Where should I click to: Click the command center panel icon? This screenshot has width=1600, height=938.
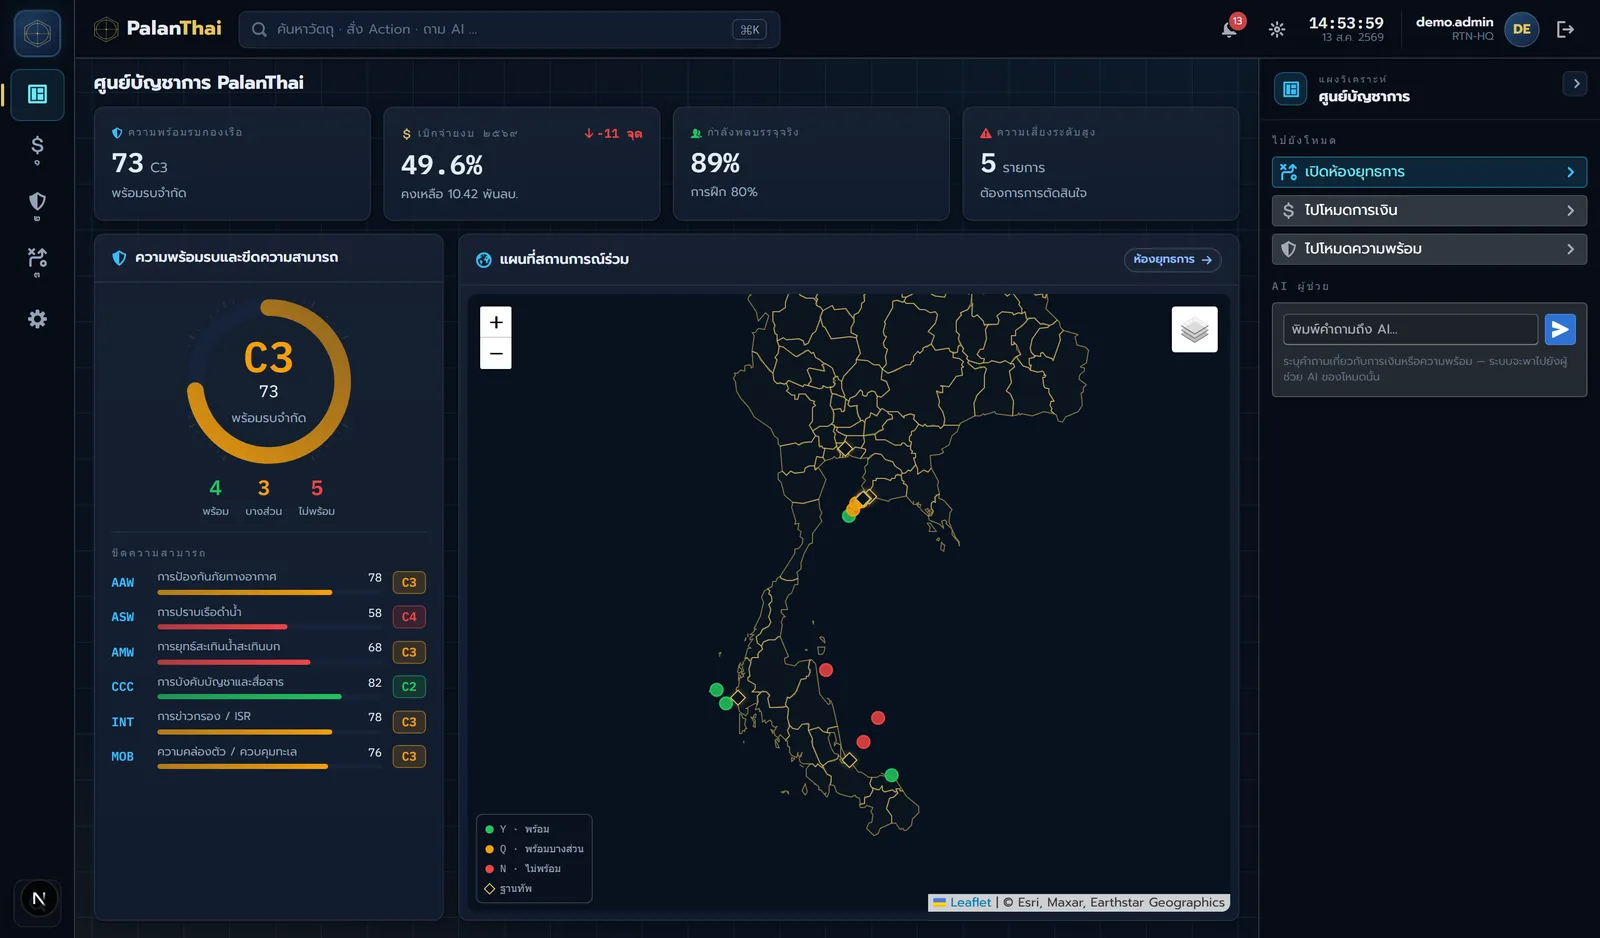pos(1290,89)
